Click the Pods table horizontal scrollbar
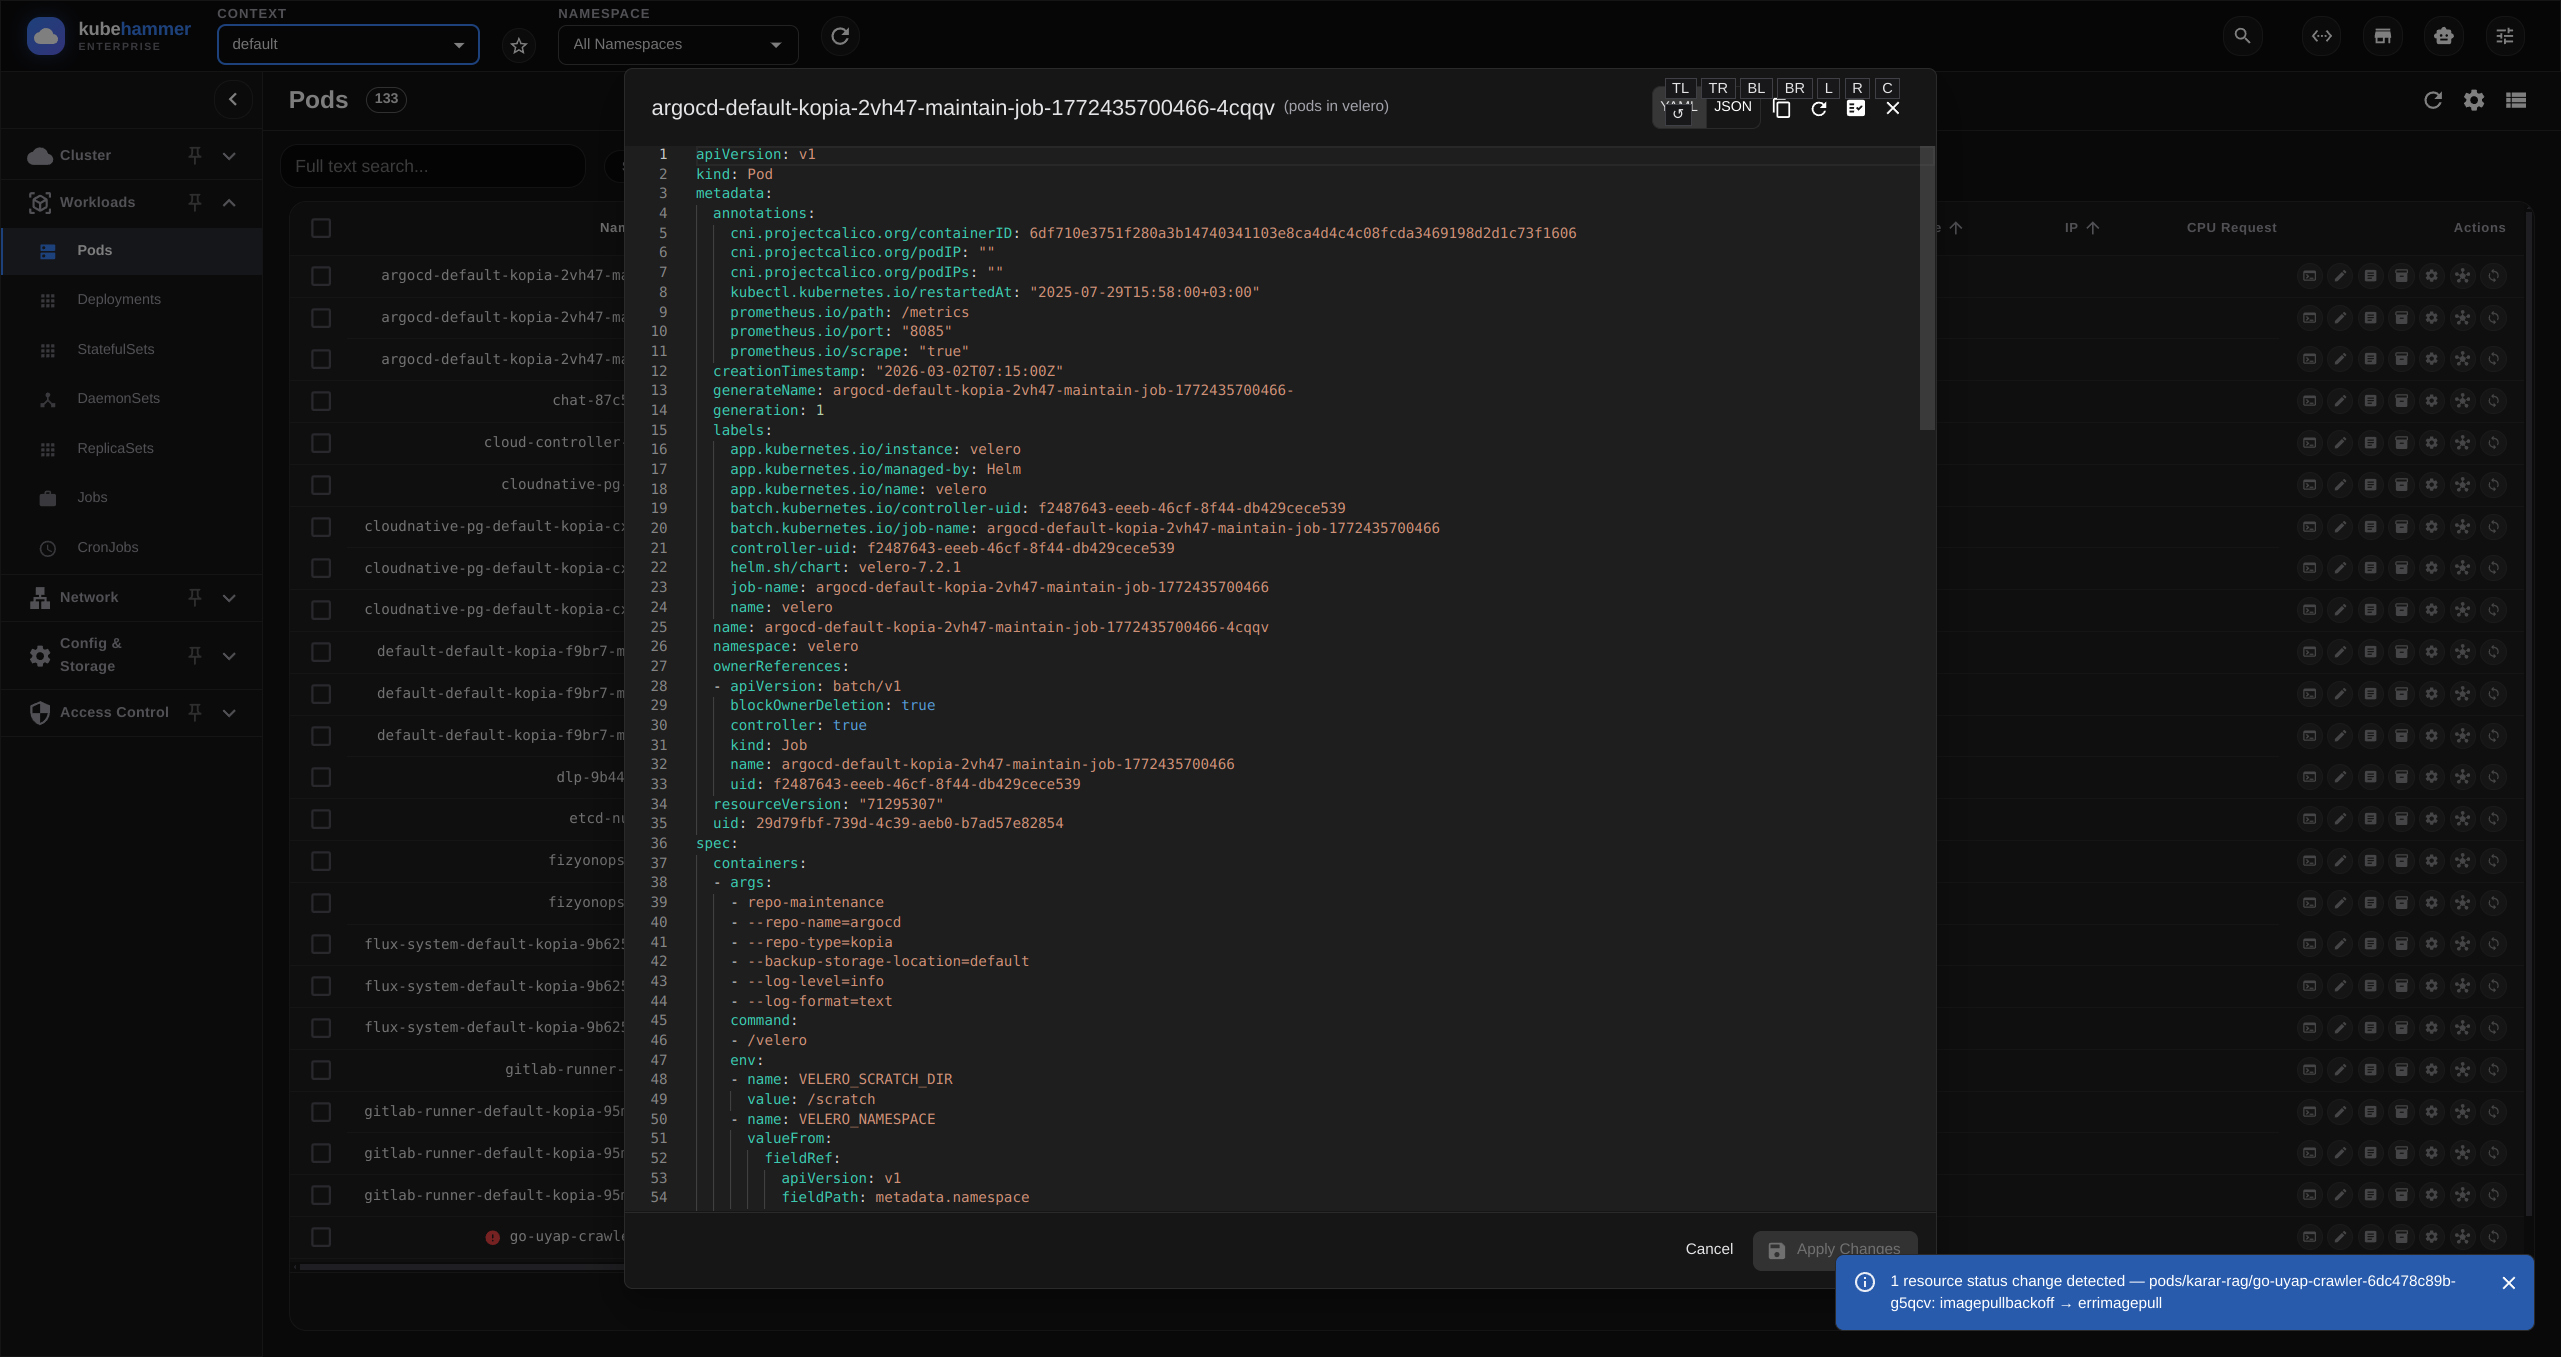Screen dimensions: 2561x1357 click(460, 1267)
